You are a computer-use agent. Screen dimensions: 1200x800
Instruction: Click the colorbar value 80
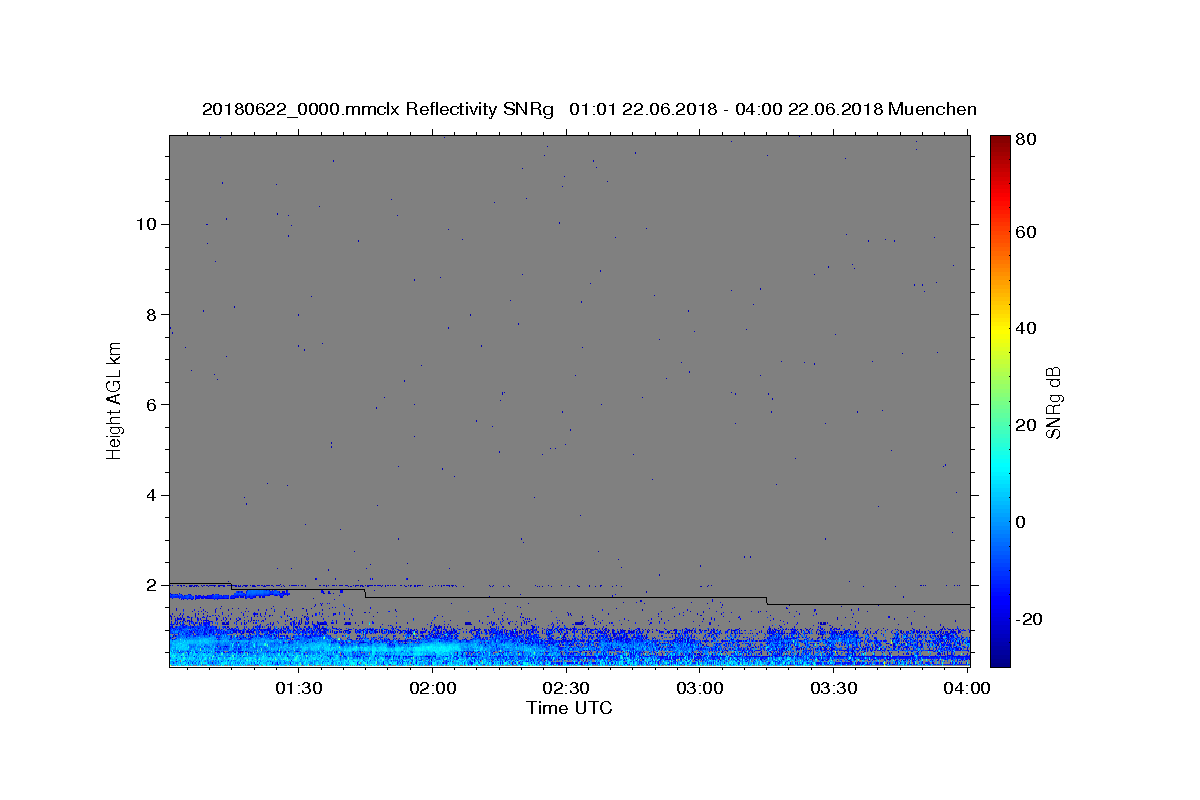(1025, 140)
